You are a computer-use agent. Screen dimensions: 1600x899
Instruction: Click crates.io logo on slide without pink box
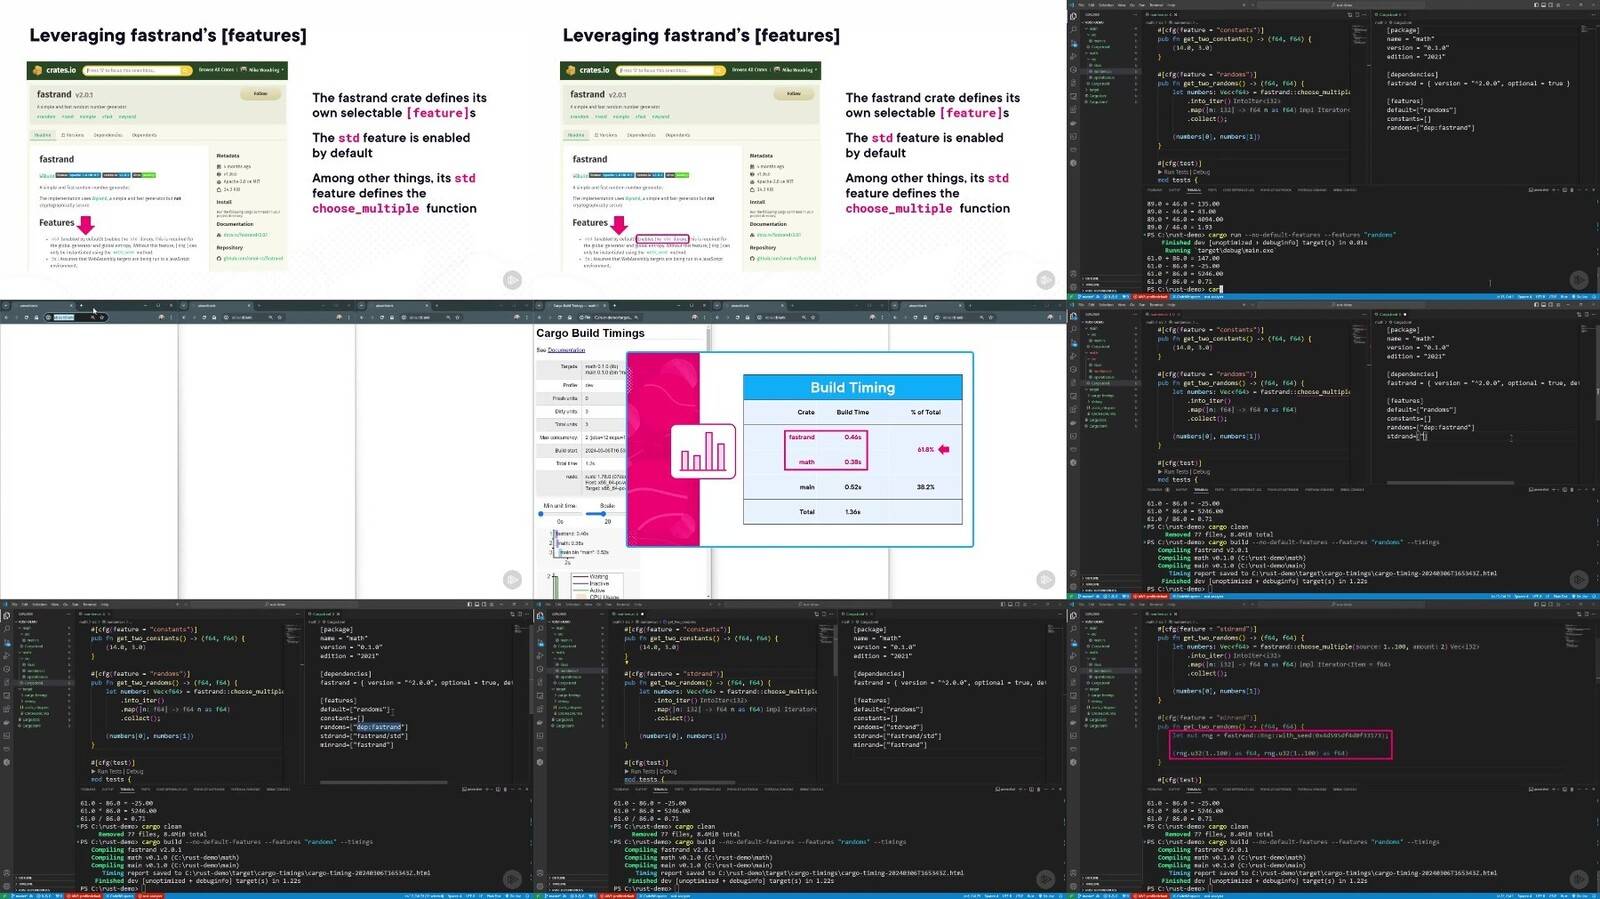[55, 70]
